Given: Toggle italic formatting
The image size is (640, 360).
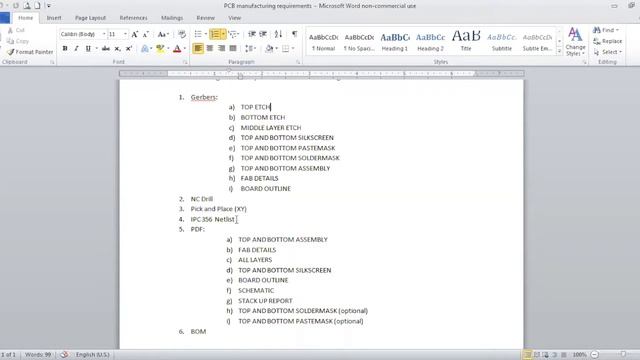Looking at the screenshot, I should click(x=76, y=49).
